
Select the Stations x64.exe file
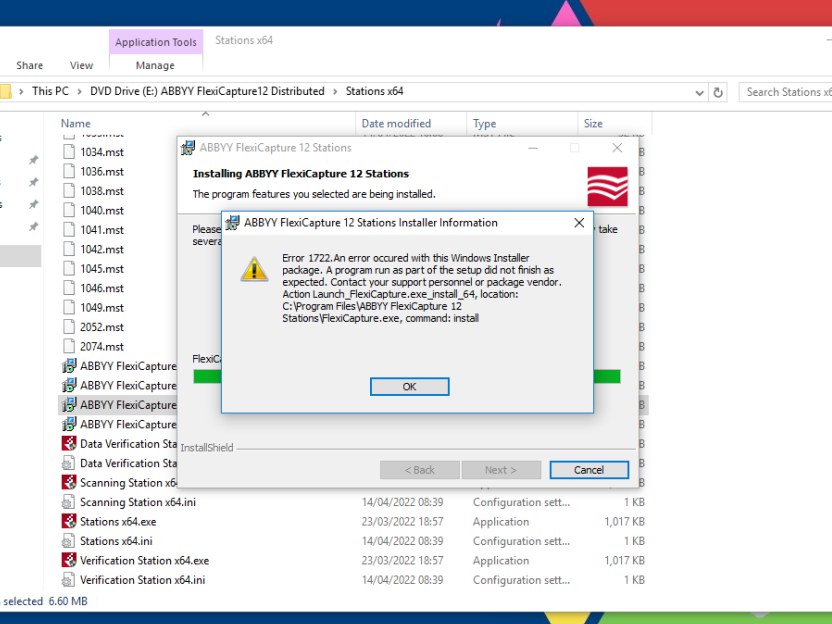click(118, 522)
